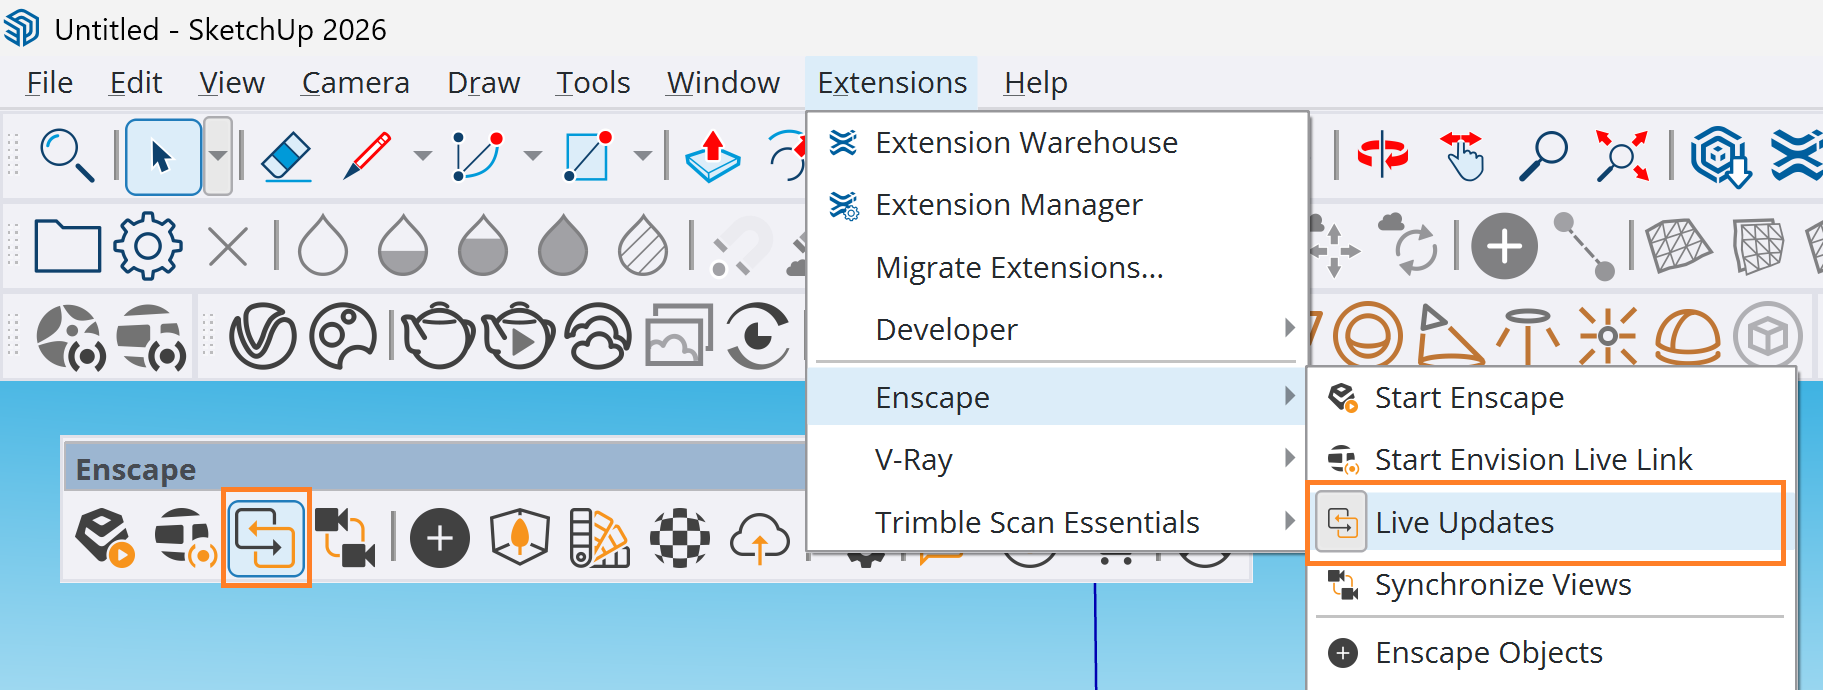Image resolution: width=1823 pixels, height=690 pixels.
Task: Start interactive render teapot with play
Action: point(518,336)
